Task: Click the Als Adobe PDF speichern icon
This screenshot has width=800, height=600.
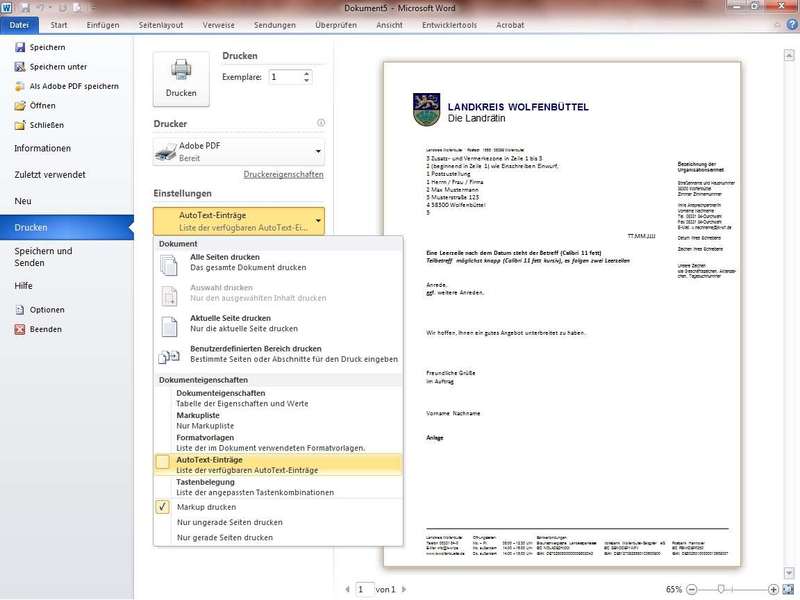Action: pos(20,86)
